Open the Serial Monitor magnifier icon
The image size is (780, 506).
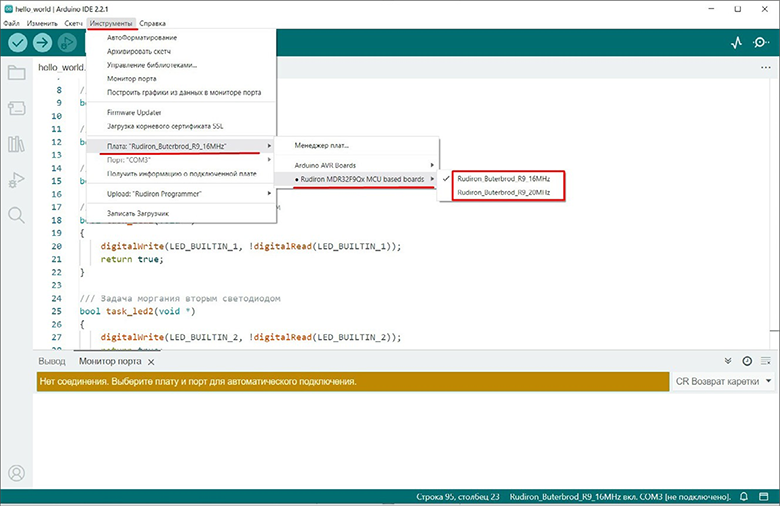click(x=761, y=43)
